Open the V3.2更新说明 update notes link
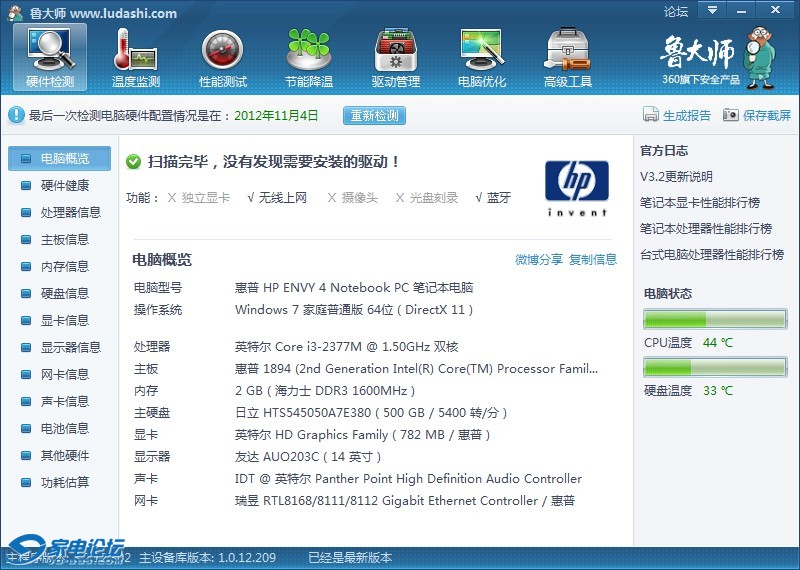 [x=676, y=177]
